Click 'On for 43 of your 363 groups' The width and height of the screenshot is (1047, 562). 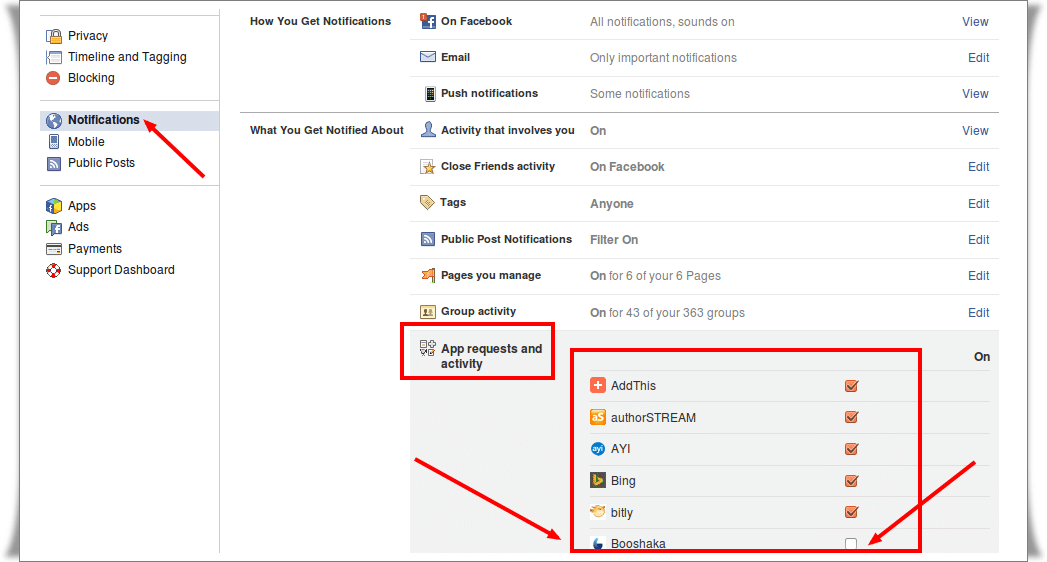[667, 313]
